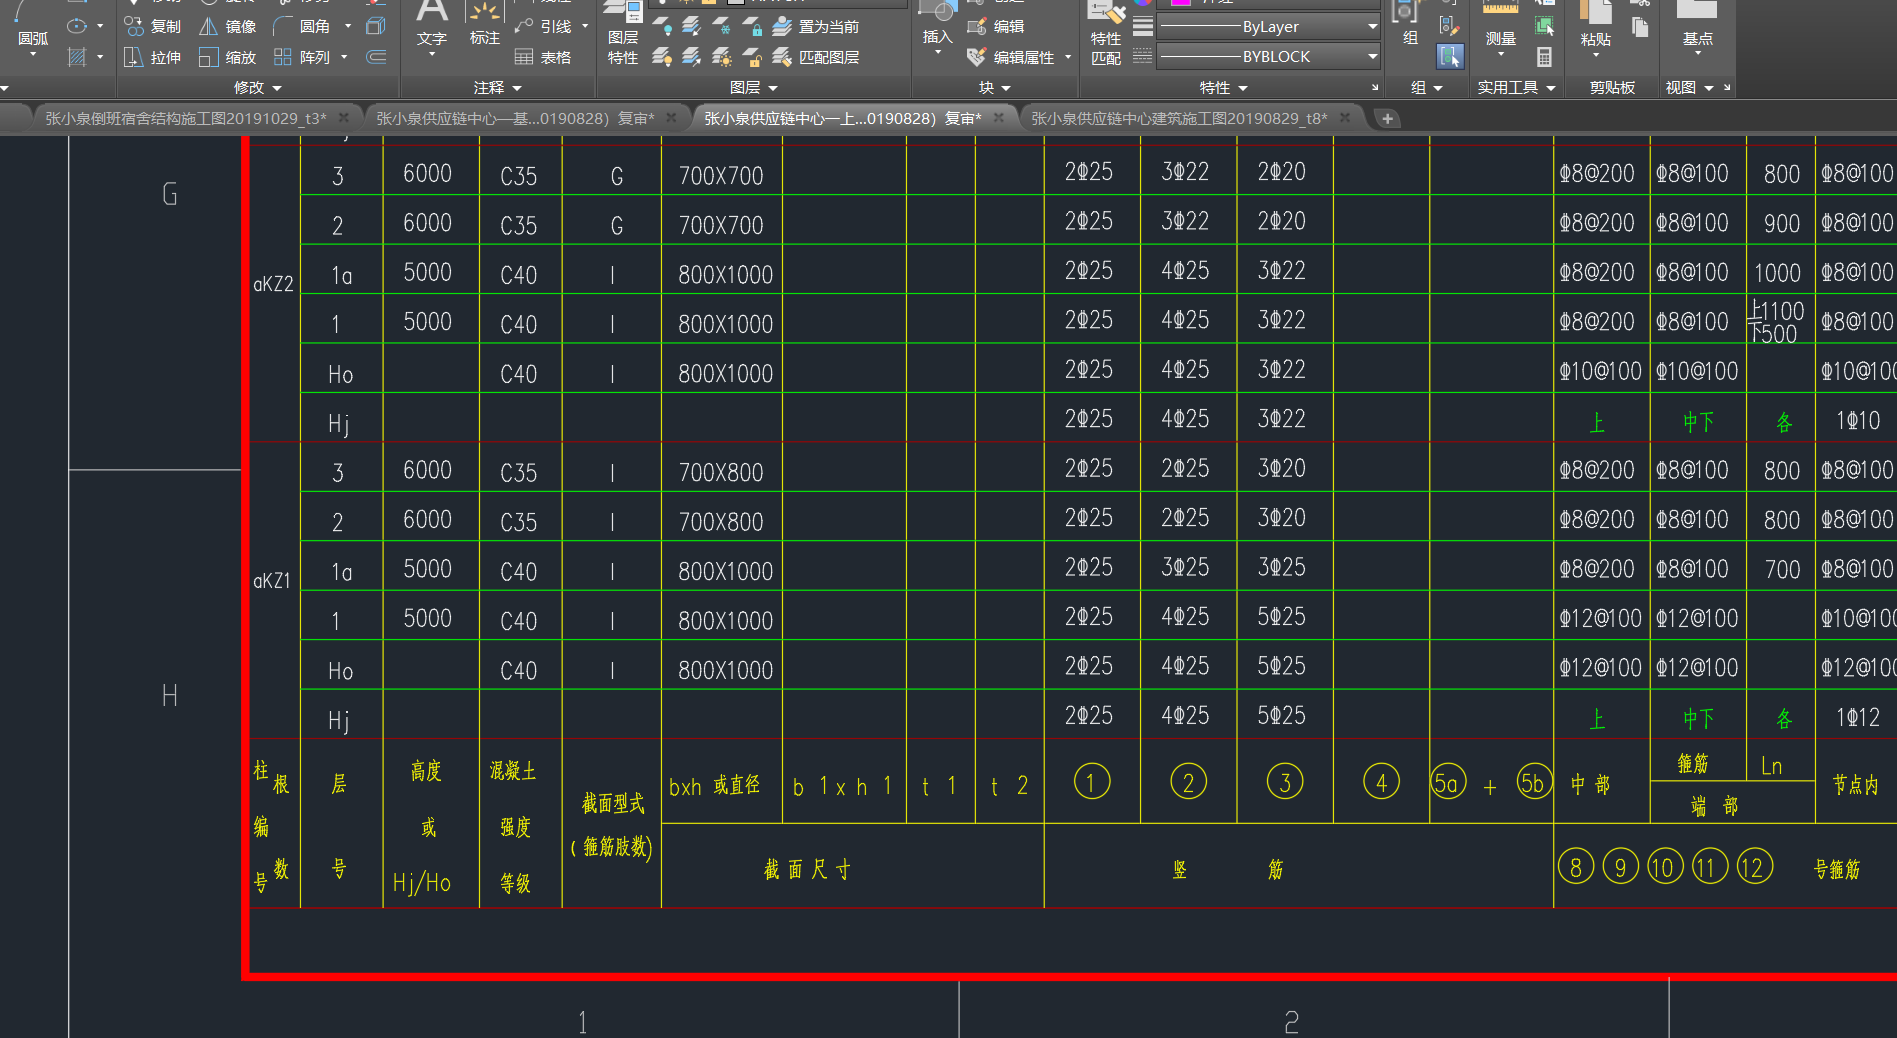
Task: Select the hatch pattern tool
Action: tap(77, 58)
